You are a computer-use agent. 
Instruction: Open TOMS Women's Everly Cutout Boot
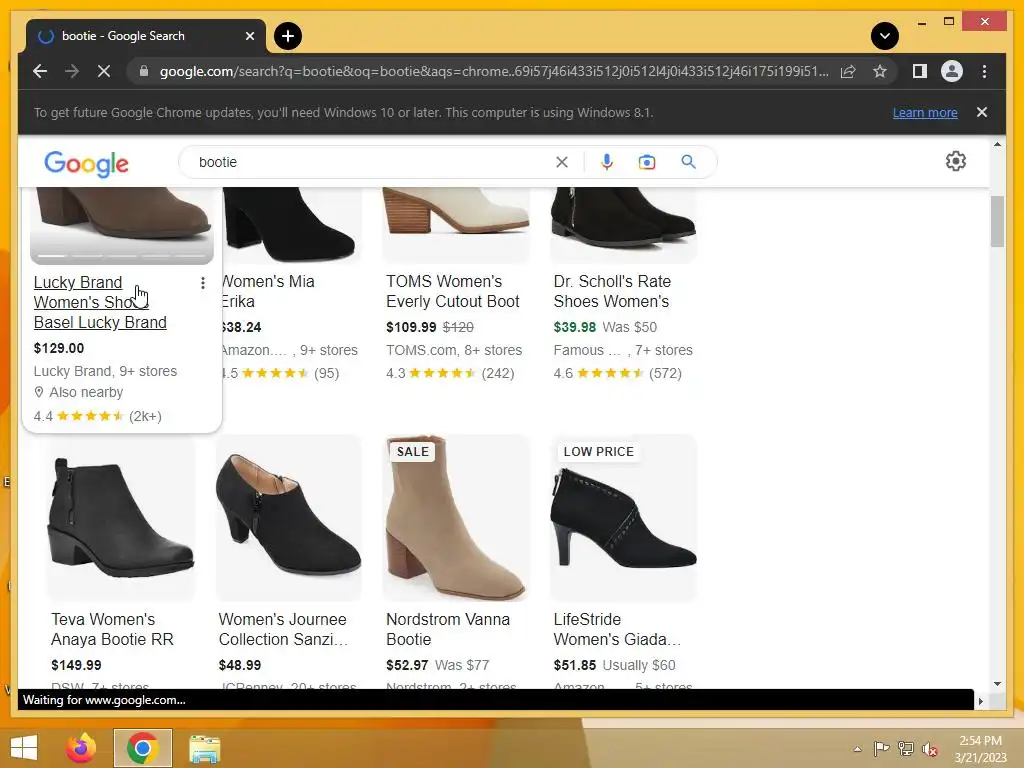pyautogui.click(x=453, y=291)
